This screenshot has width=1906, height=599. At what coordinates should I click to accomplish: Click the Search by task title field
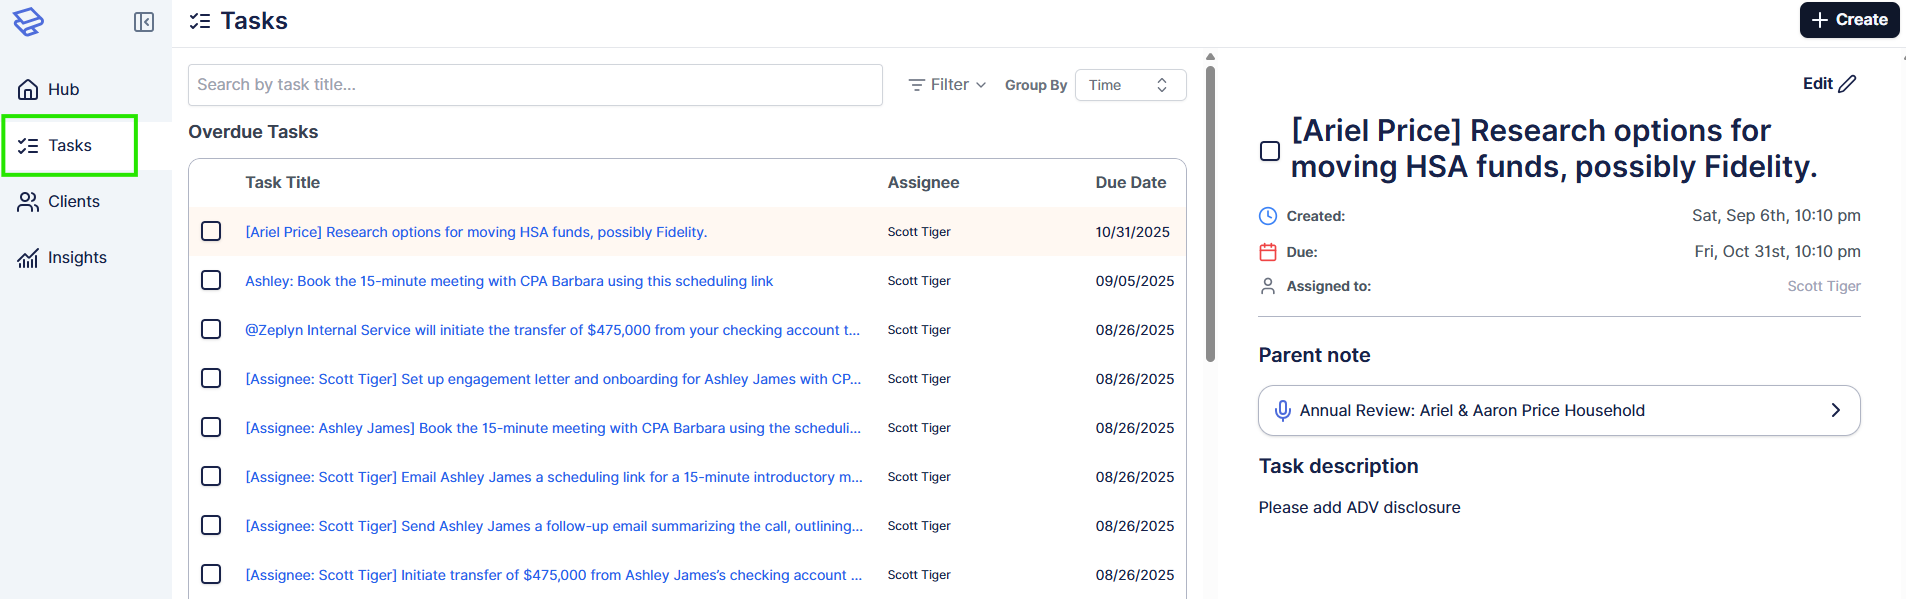pos(535,85)
